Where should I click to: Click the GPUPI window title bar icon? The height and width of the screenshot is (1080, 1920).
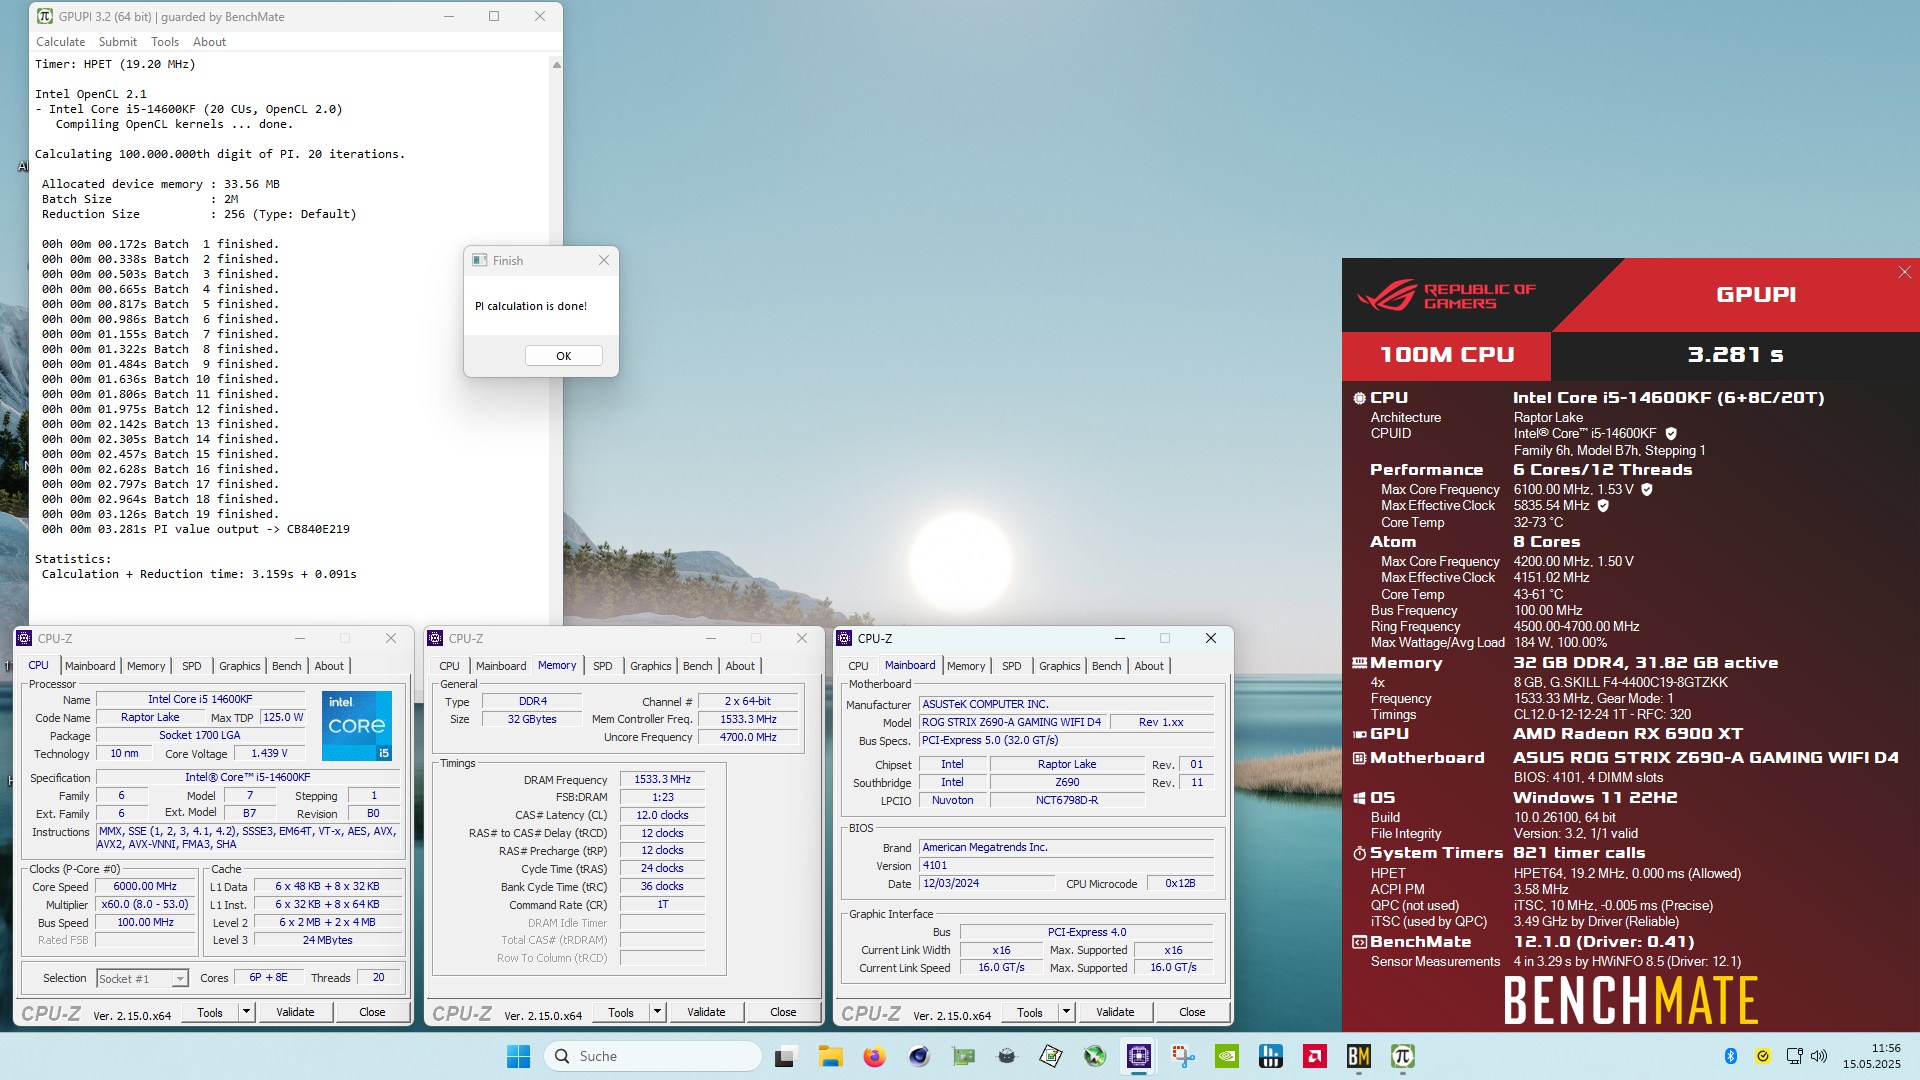(x=45, y=16)
